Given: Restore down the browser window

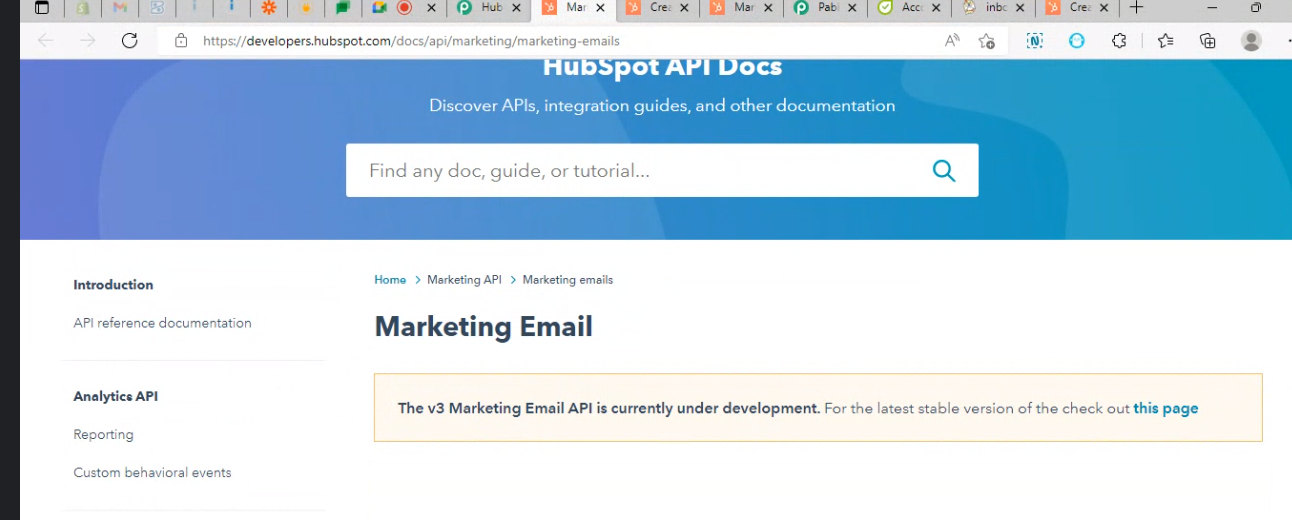Looking at the screenshot, I should pos(1255,8).
